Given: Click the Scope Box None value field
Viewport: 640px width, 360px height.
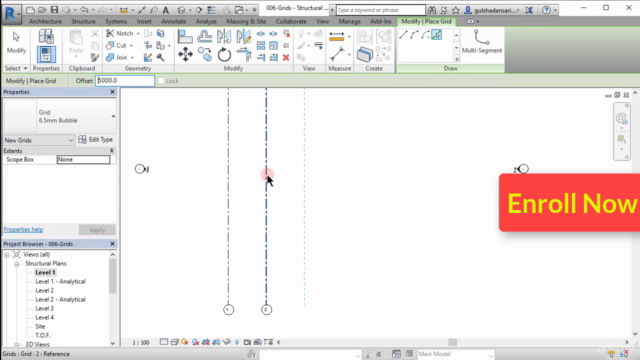Looking at the screenshot, I should (84, 160).
